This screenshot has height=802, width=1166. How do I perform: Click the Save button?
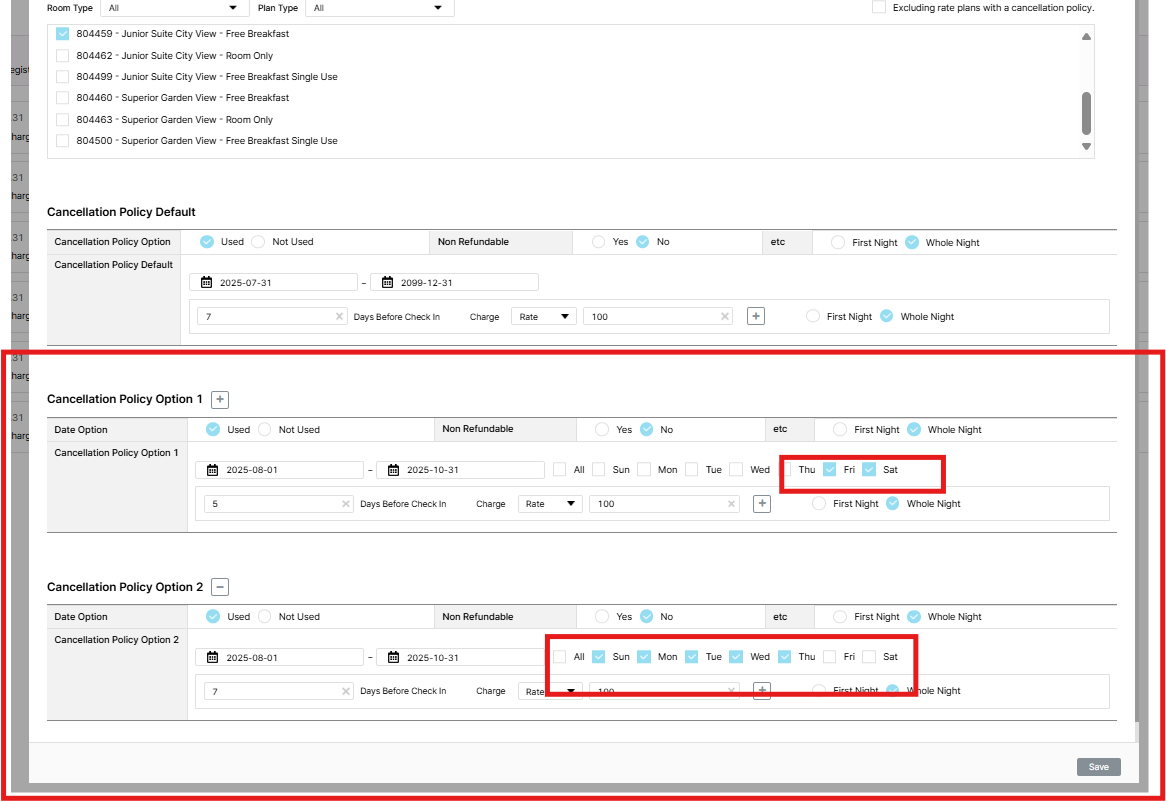[x=1098, y=767]
